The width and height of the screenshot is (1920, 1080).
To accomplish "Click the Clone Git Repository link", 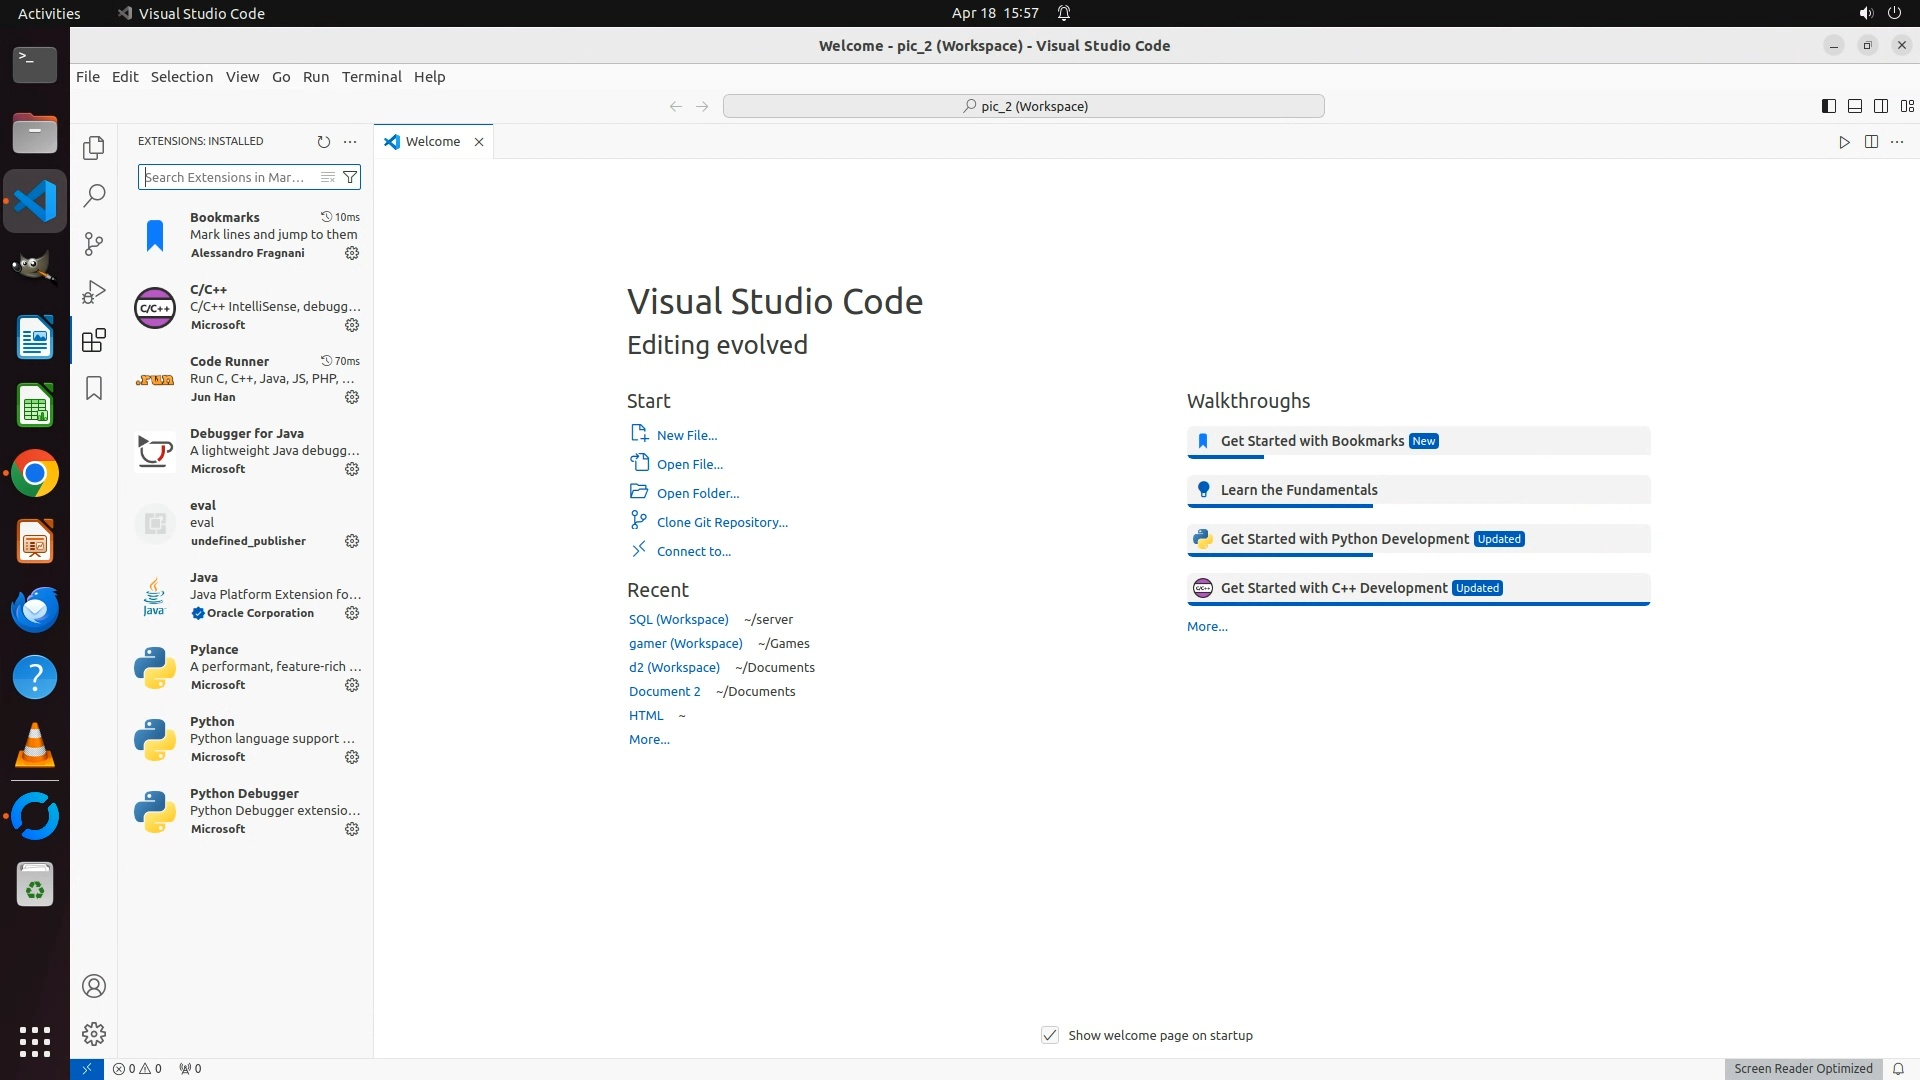I will [722, 522].
